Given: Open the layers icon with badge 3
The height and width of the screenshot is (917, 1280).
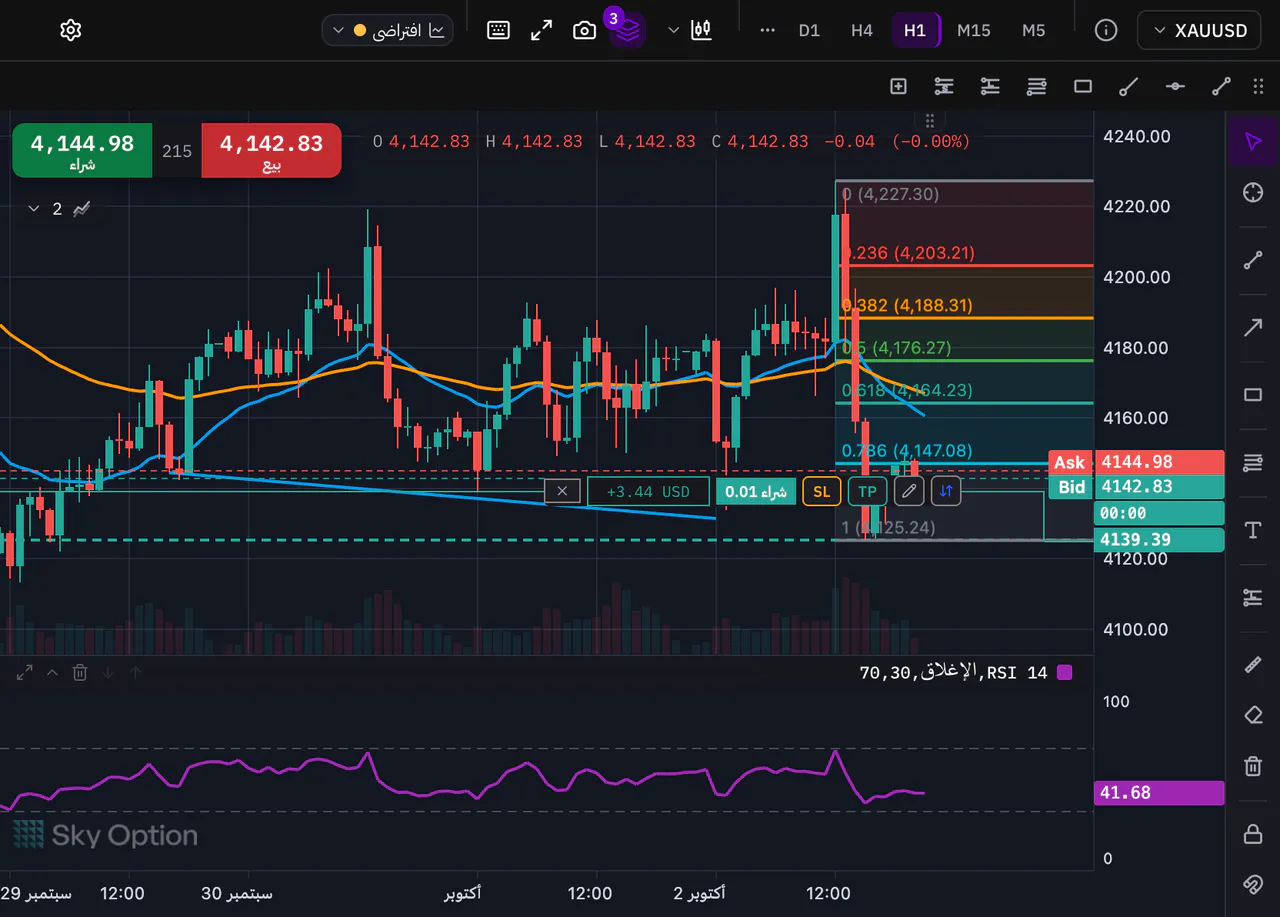Looking at the screenshot, I should click(x=628, y=30).
